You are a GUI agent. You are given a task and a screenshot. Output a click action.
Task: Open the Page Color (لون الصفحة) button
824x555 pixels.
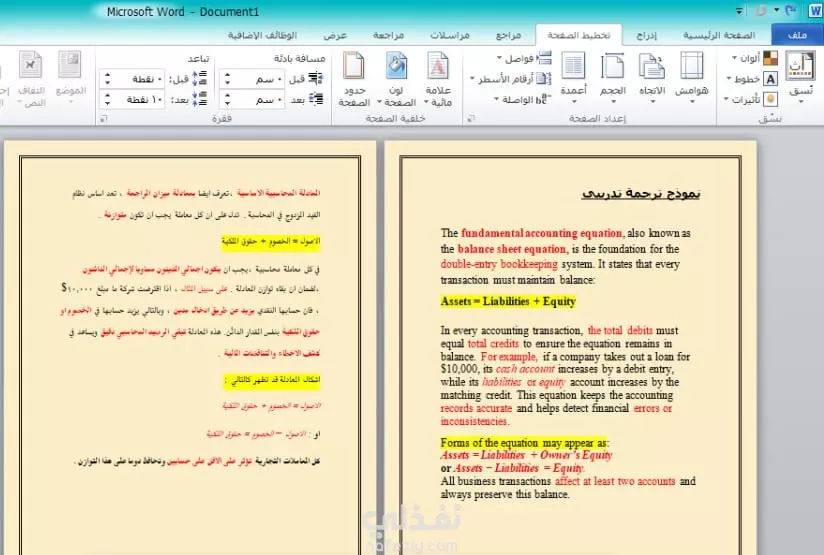[x=397, y=78]
